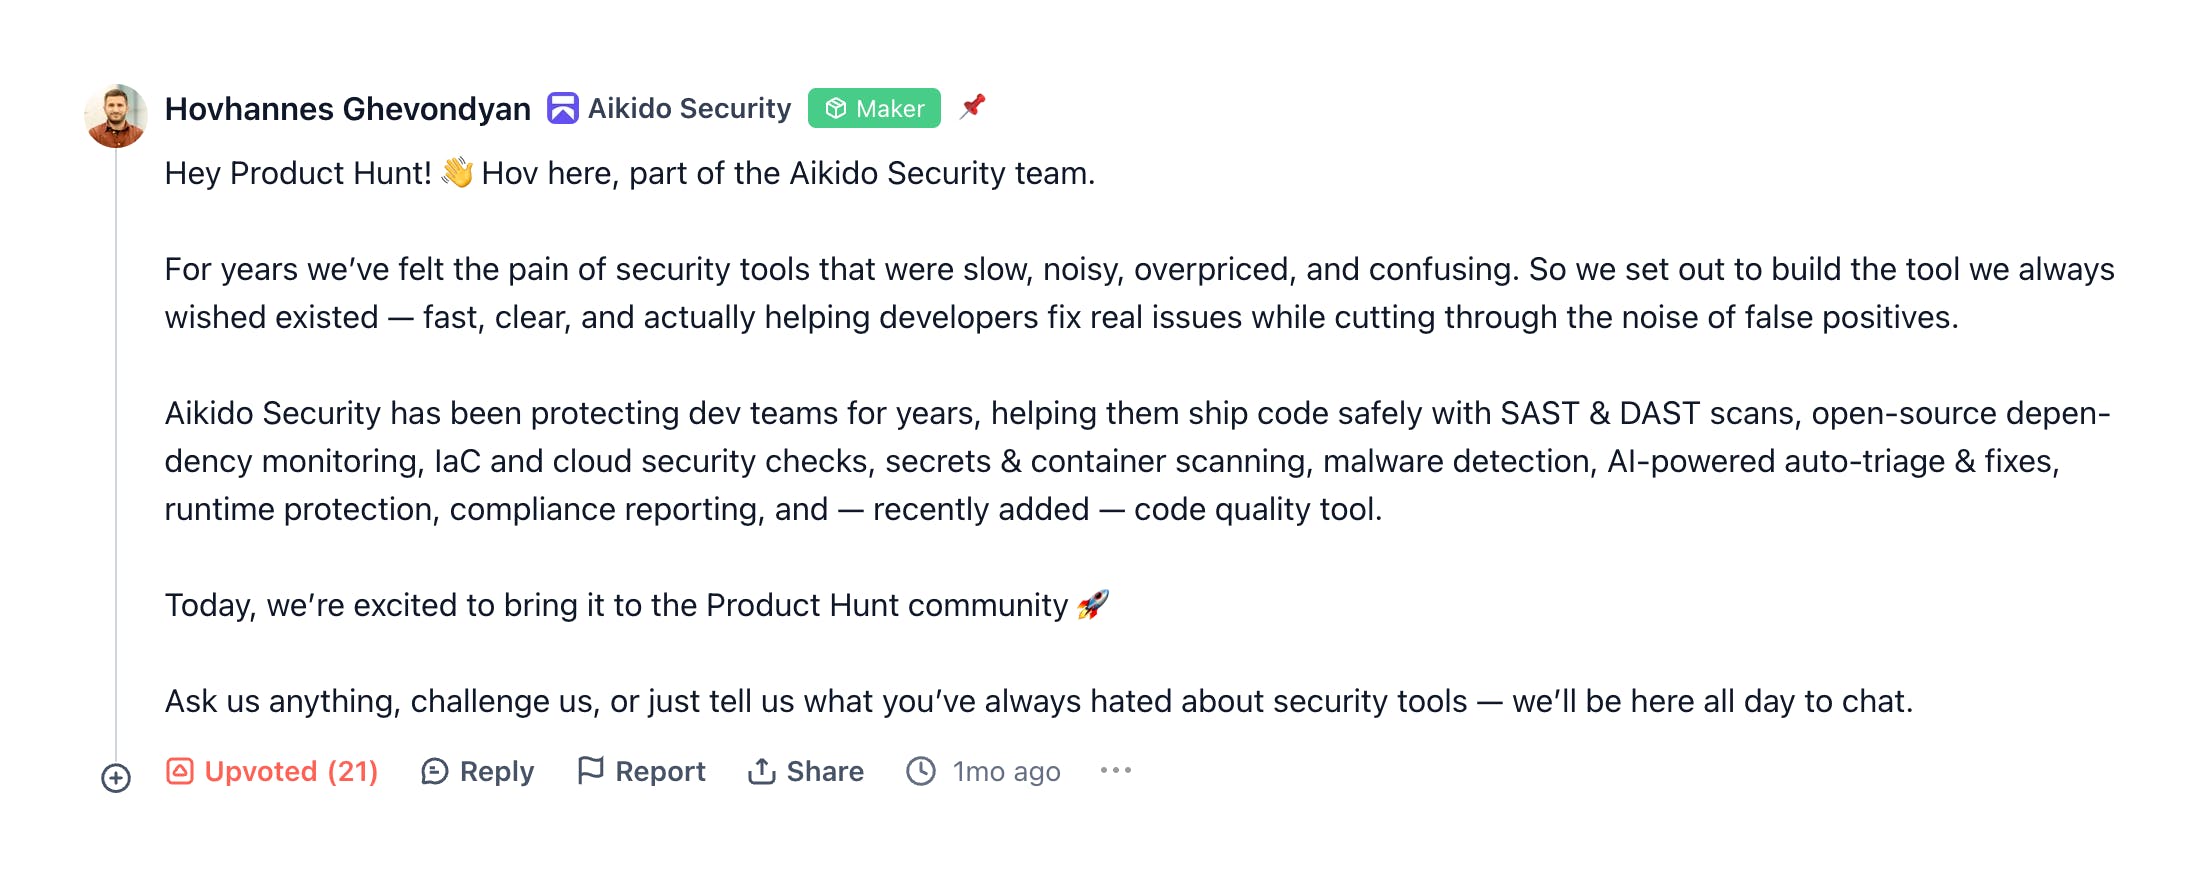Open the three-dot more options menu
Viewport: 2199px width, 877px height.
(x=1115, y=770)
